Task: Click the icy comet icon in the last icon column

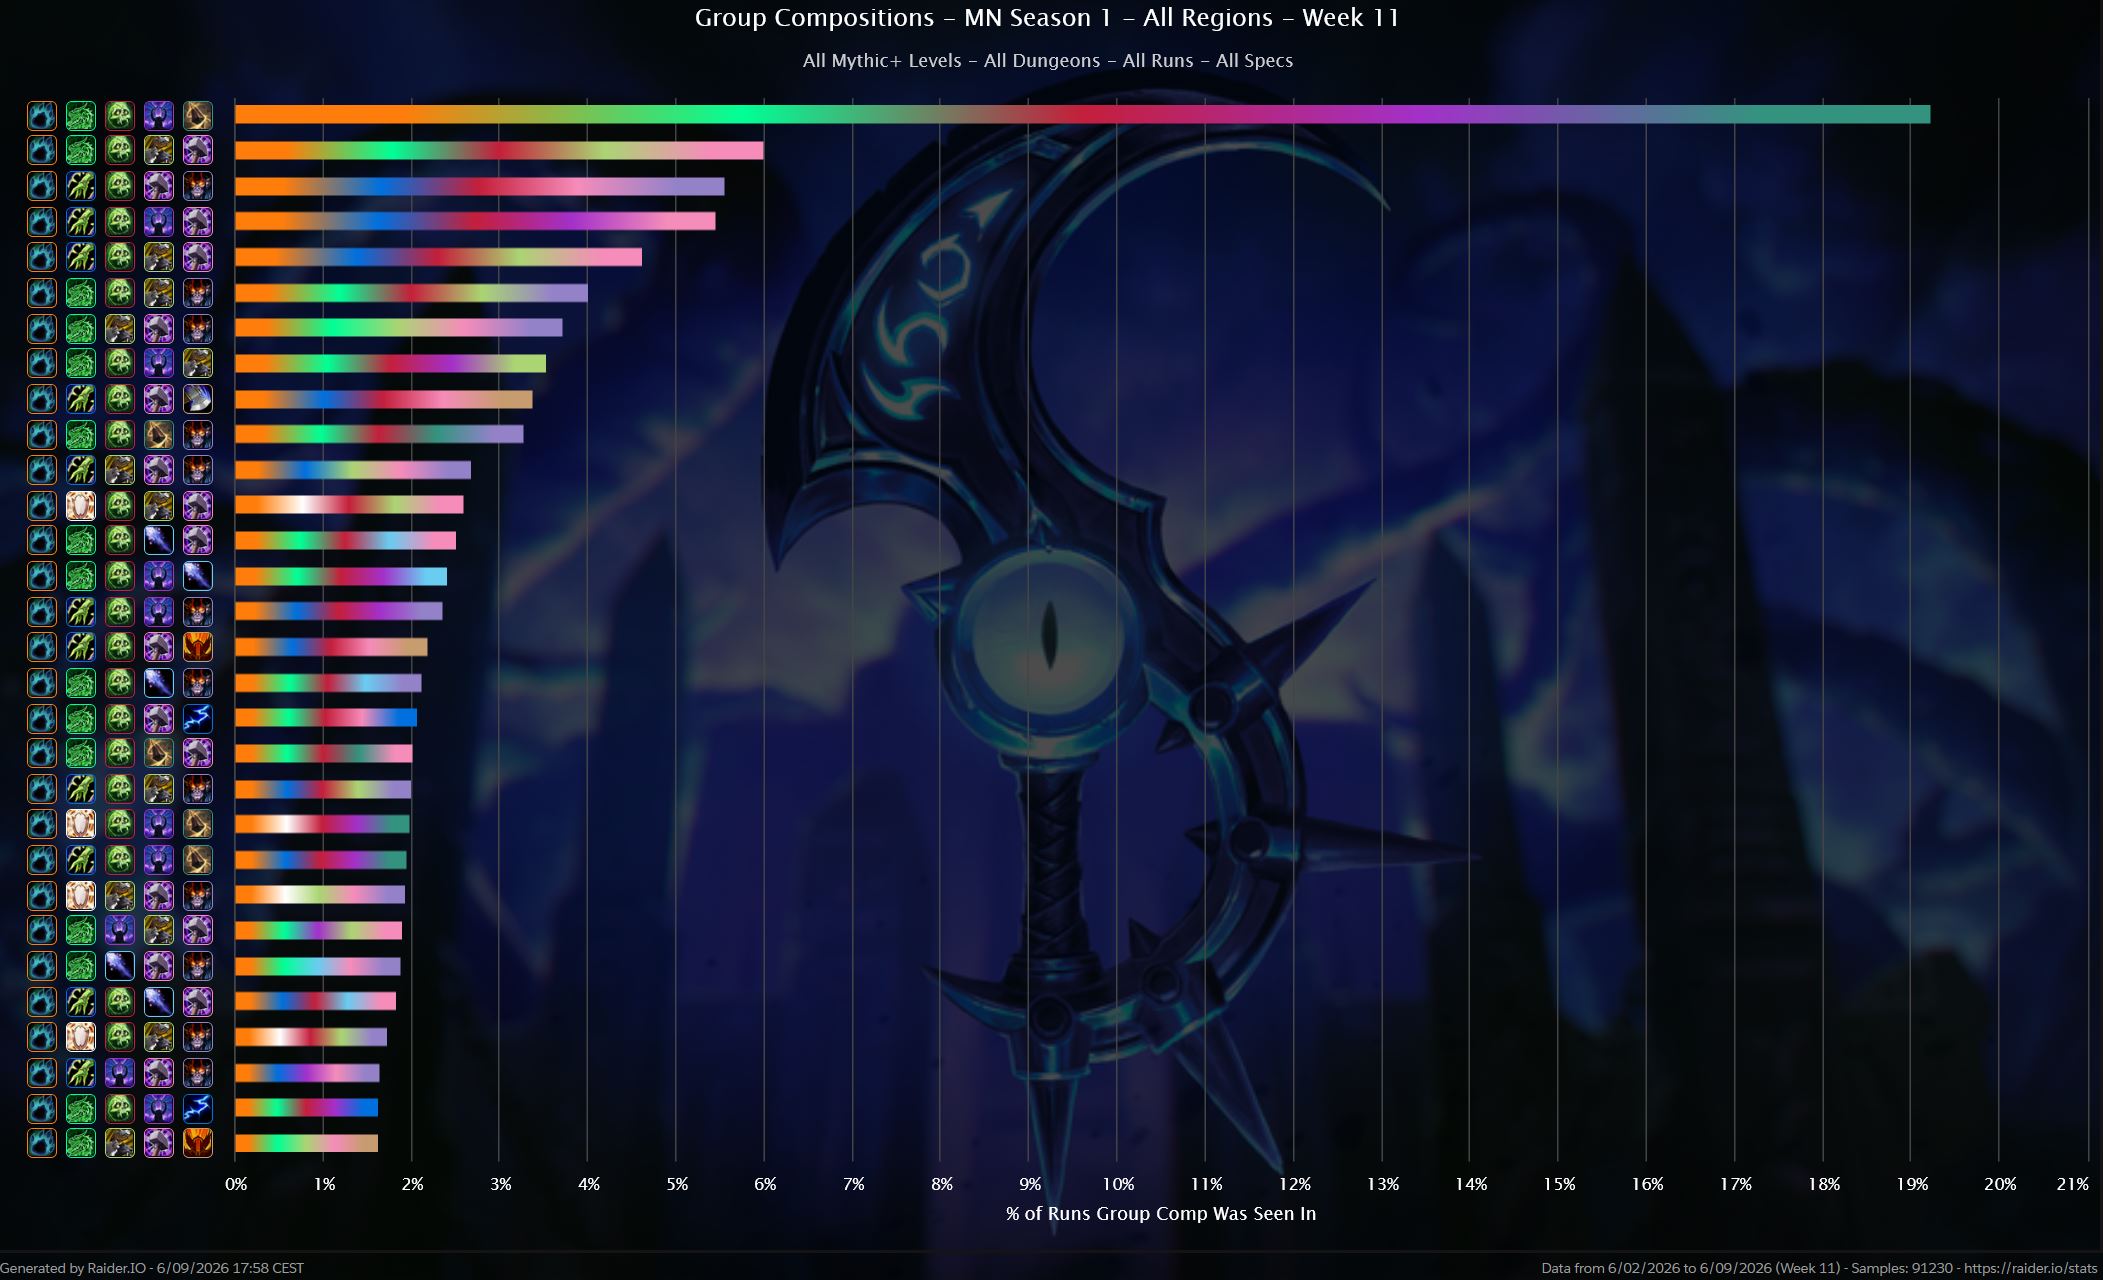Action: 198,576
